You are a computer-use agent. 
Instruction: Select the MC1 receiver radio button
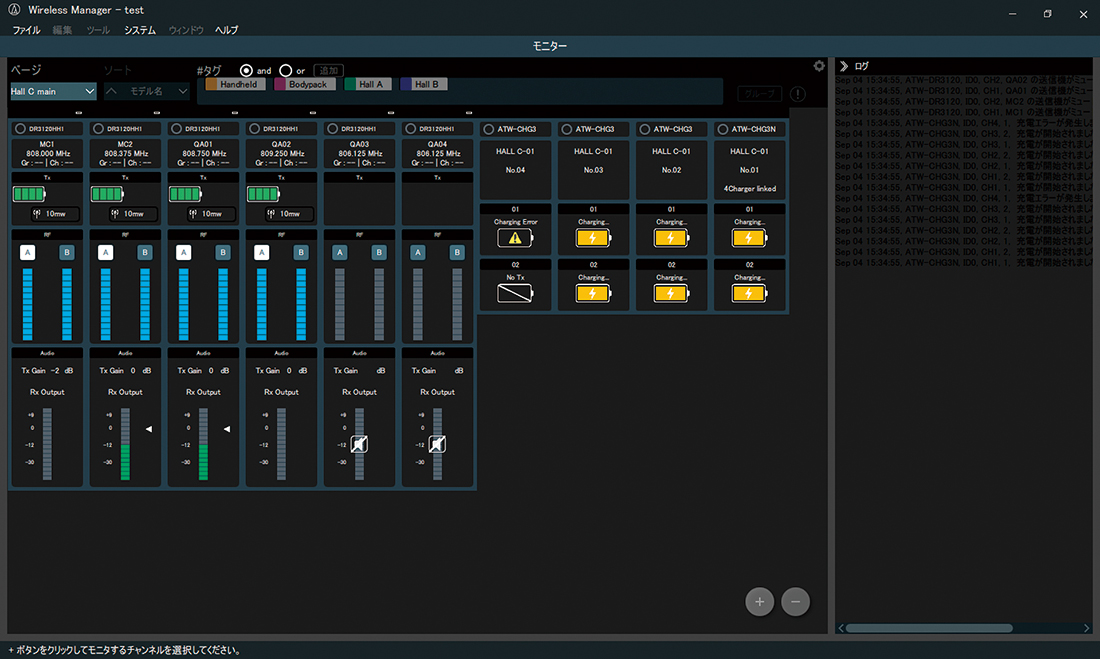[x=20, y=128]
